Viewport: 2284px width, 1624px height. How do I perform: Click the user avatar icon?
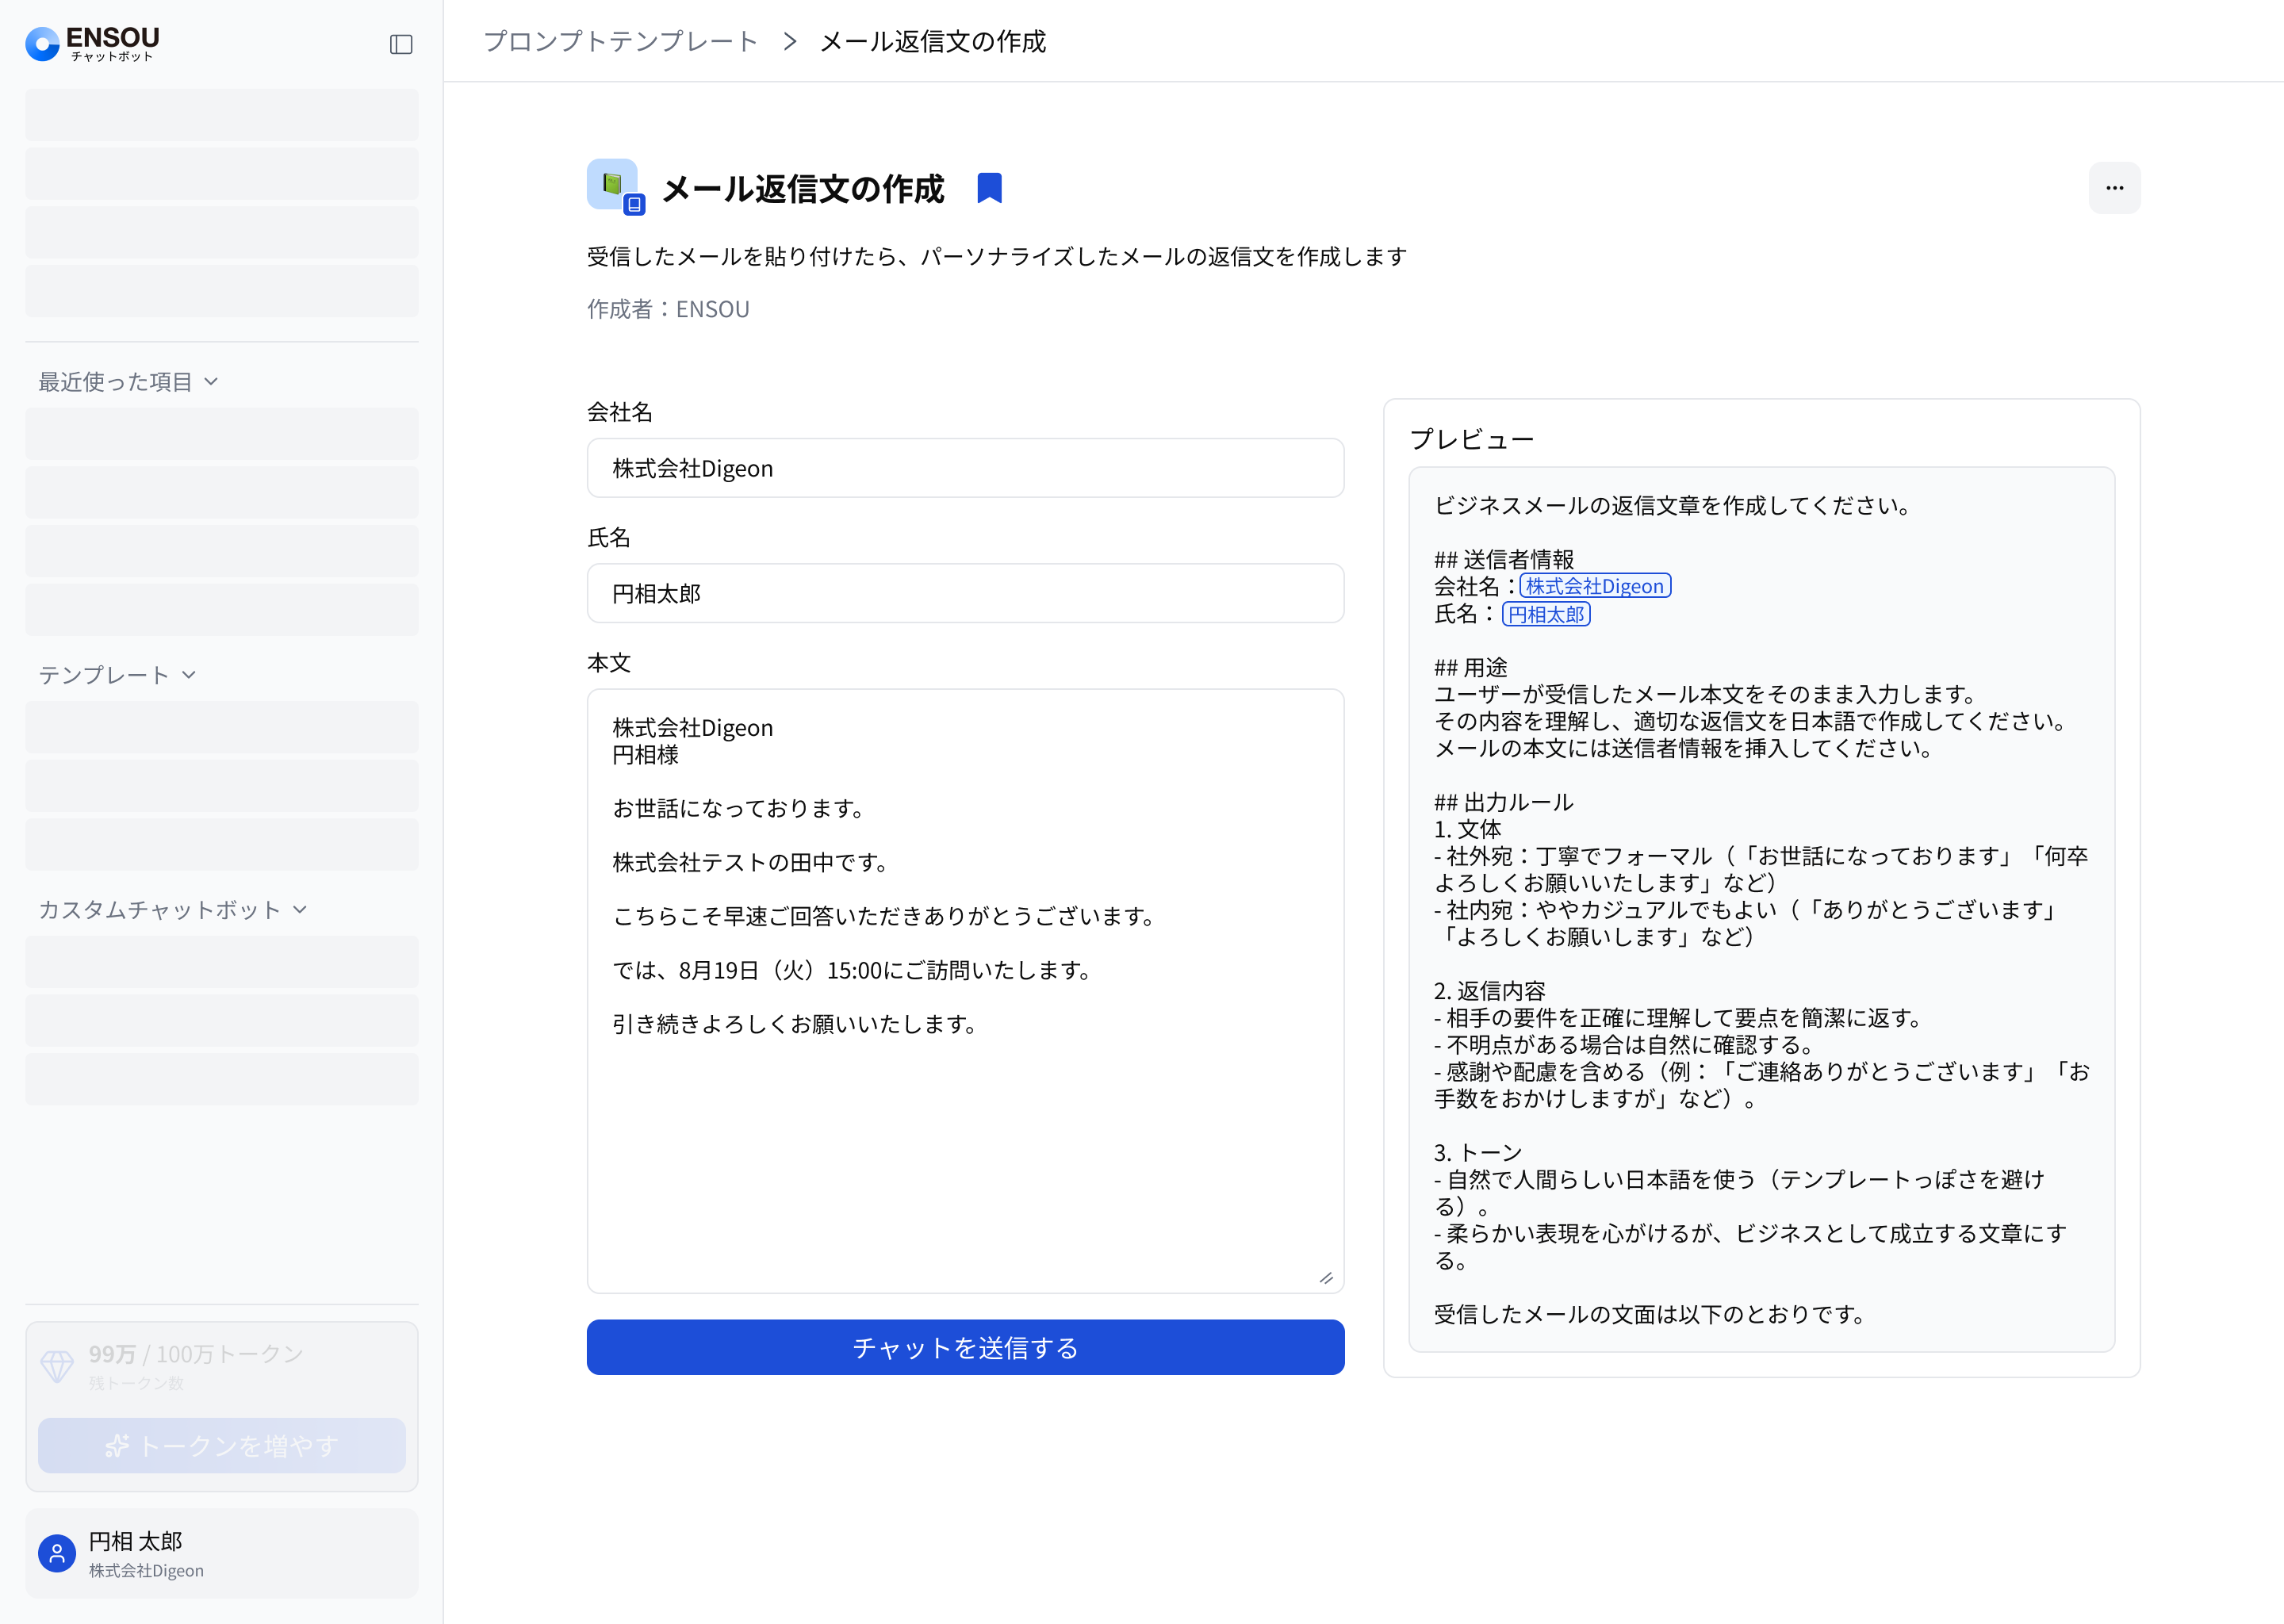57,1553
